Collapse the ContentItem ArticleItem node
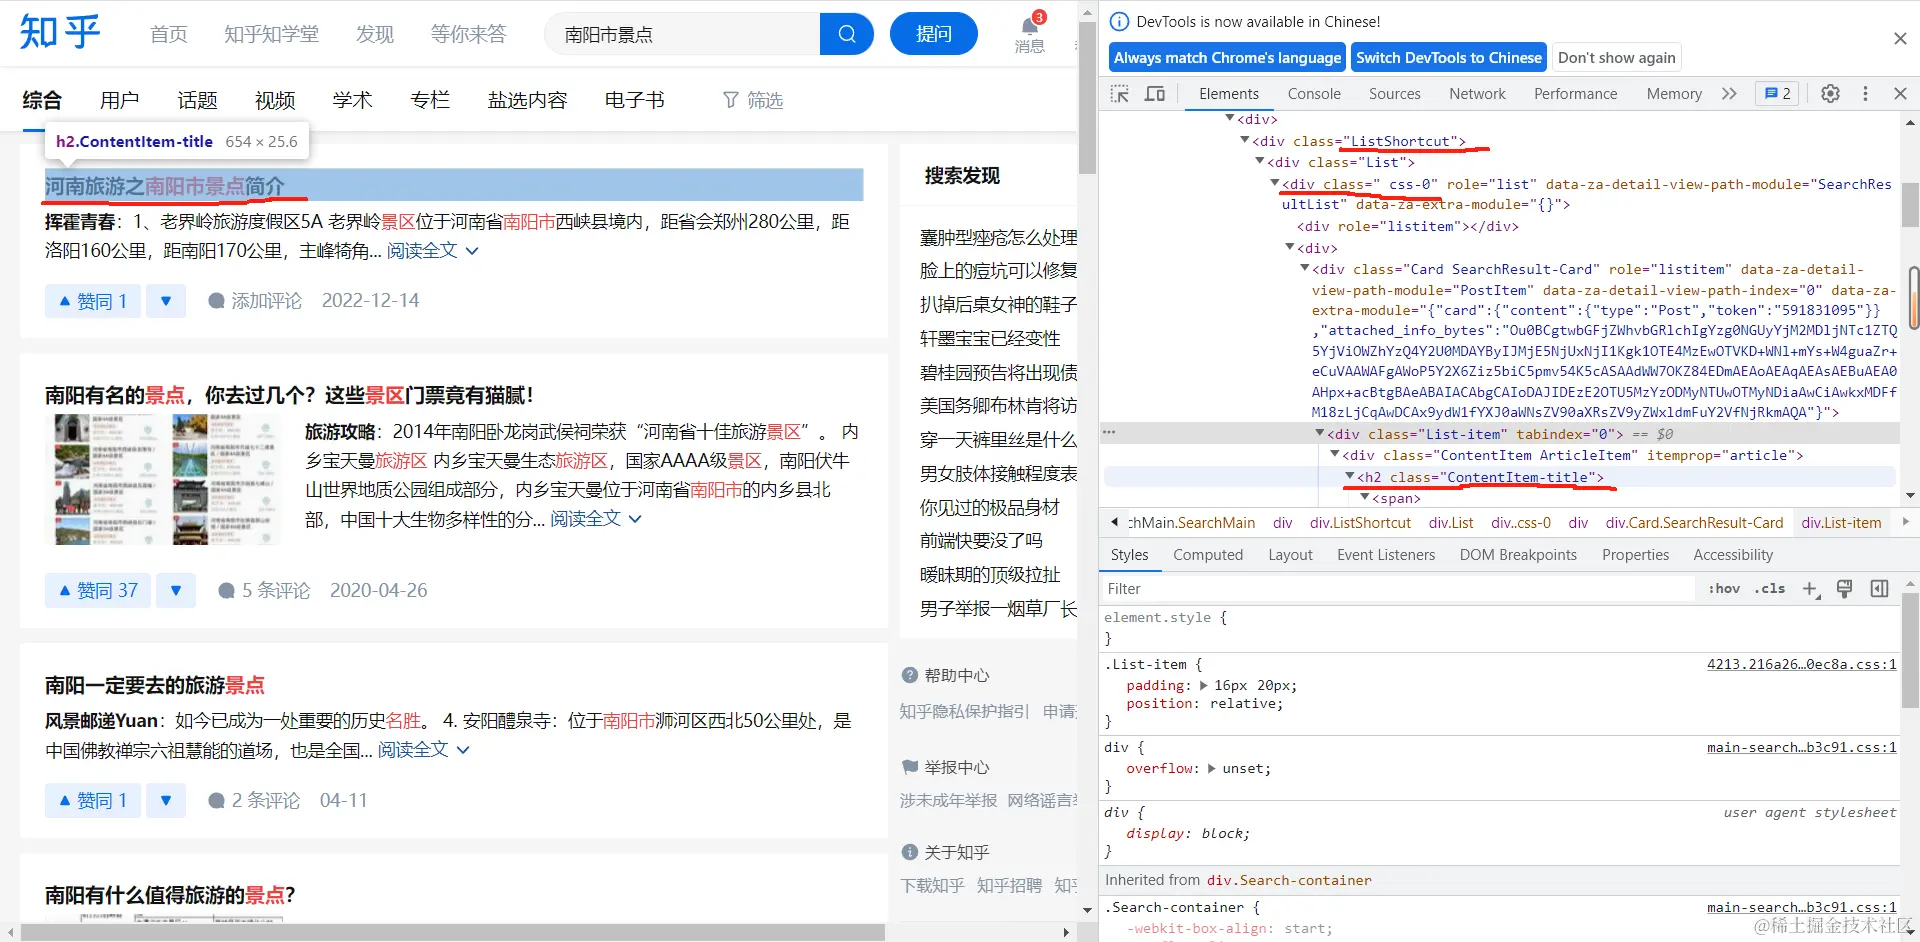Image resolution: width=1920 pixels, height=942 pixels. [1334, 455]
